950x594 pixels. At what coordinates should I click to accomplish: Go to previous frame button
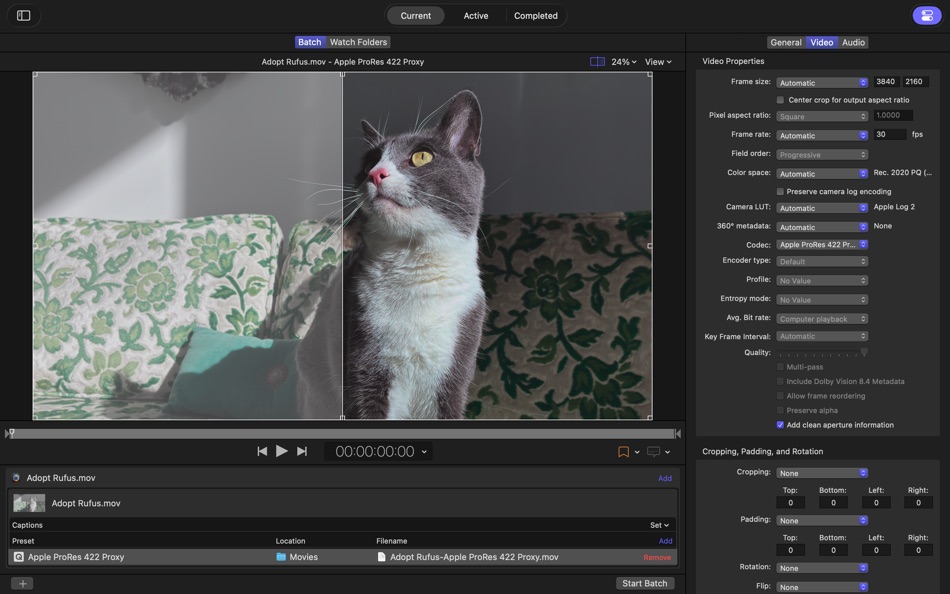pos(262,452)
